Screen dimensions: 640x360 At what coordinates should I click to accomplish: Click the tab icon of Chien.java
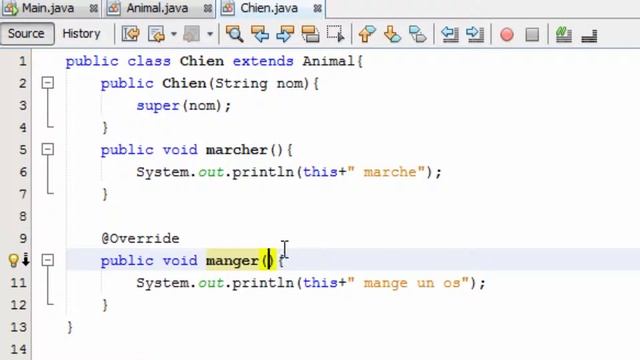[228, 9]
